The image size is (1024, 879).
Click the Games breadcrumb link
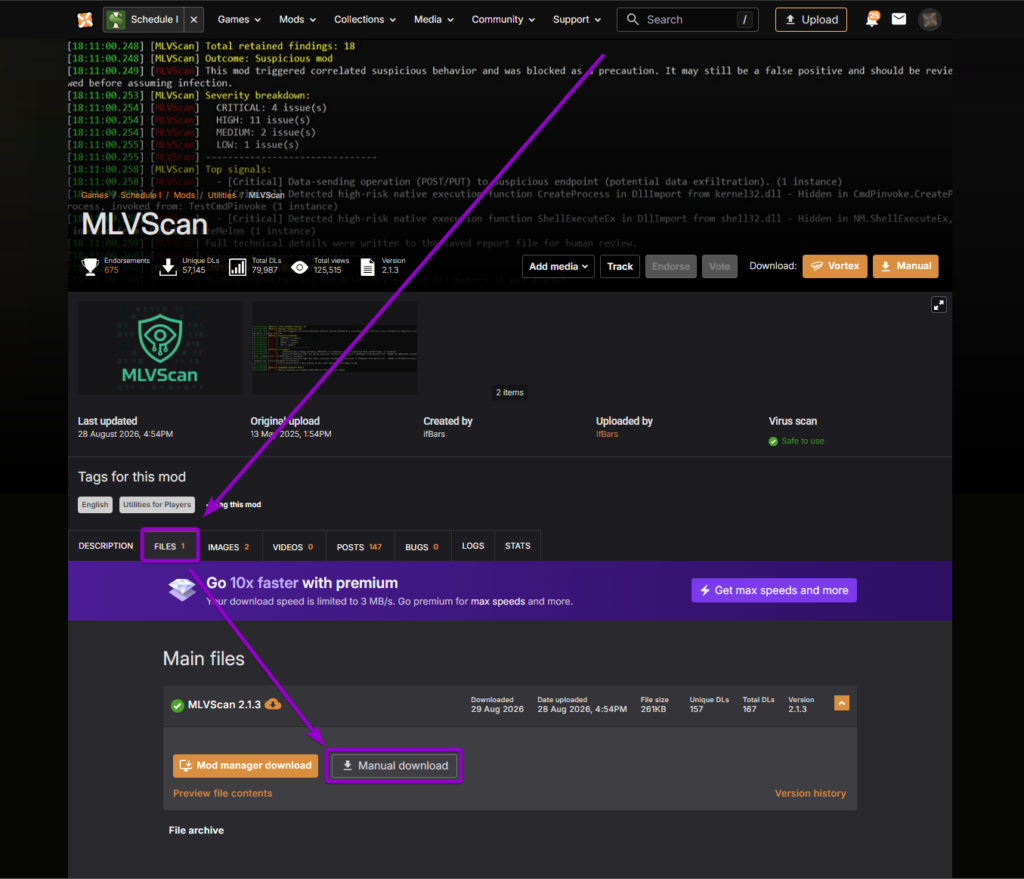95,195
